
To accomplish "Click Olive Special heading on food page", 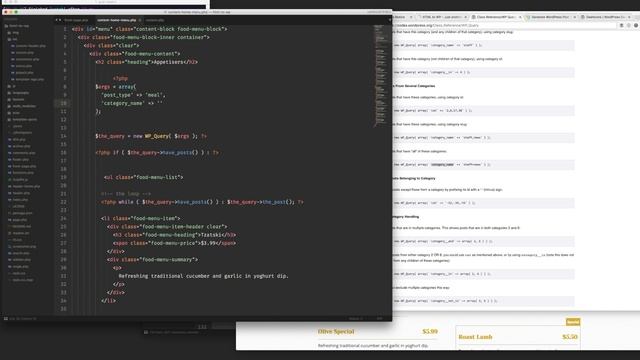I will click(x=336, y=331).
